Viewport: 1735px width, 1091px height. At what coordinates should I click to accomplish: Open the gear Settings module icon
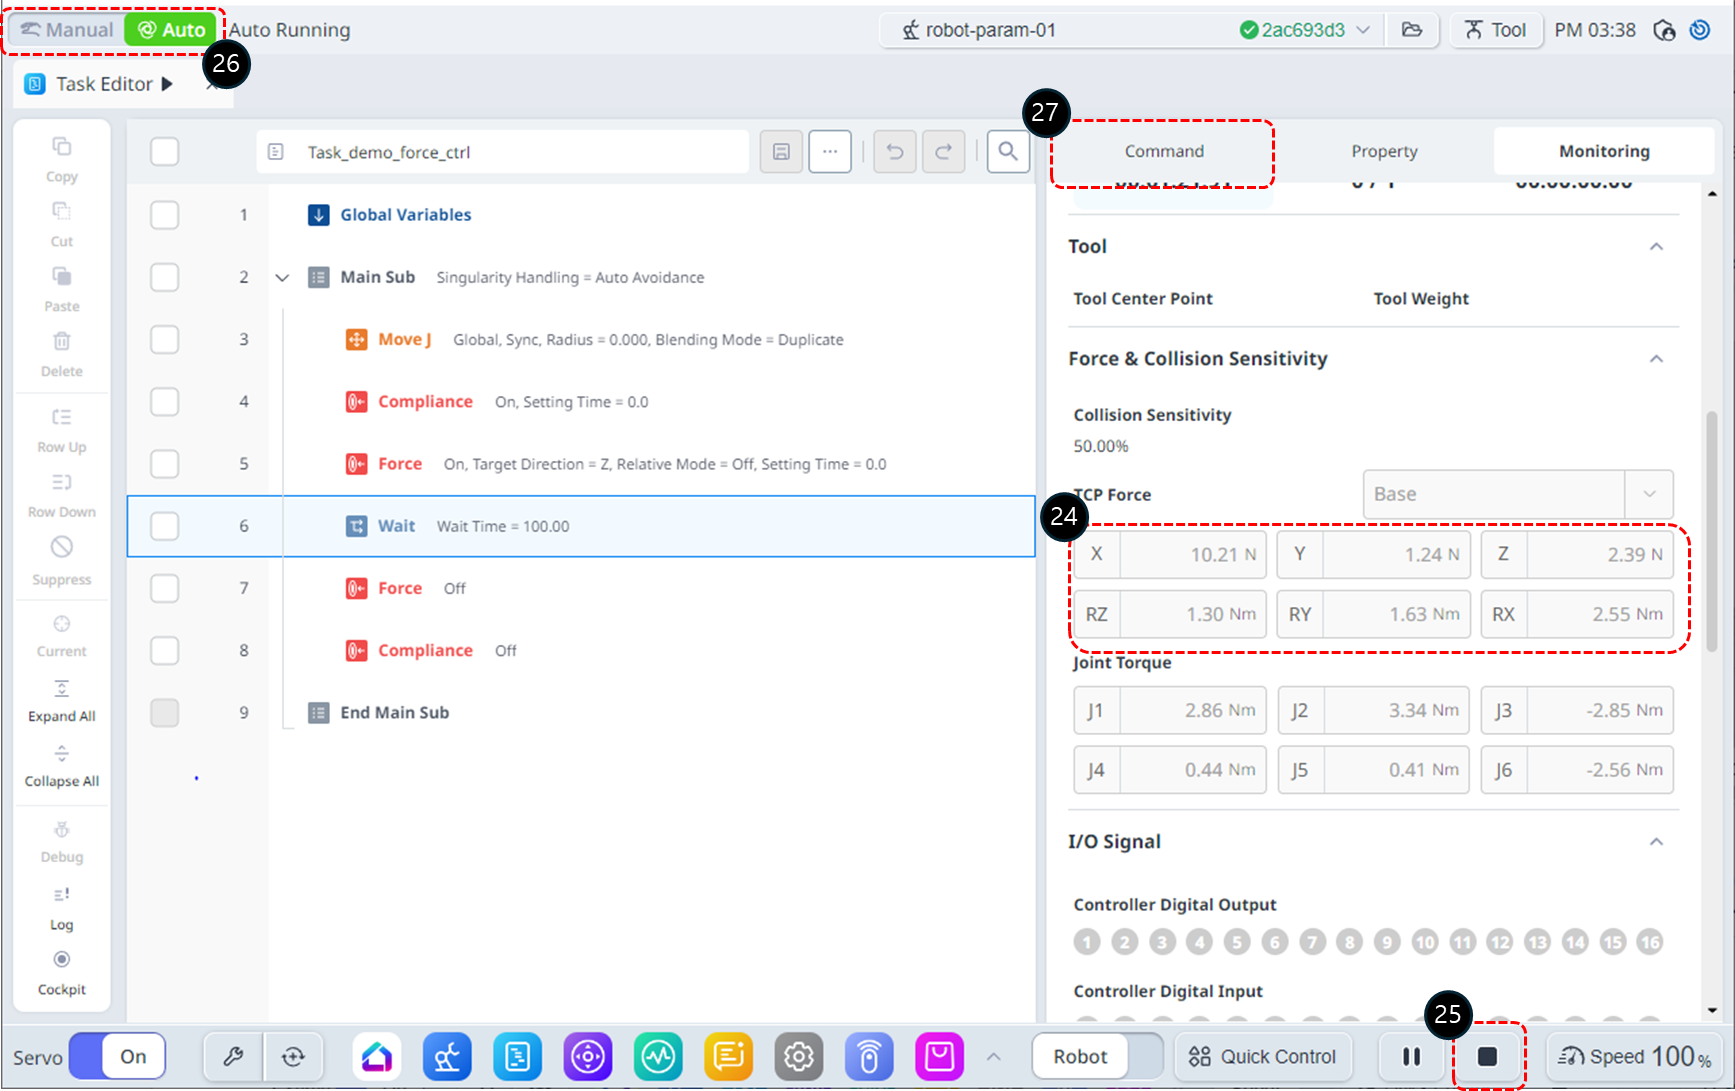point(798,1057)
